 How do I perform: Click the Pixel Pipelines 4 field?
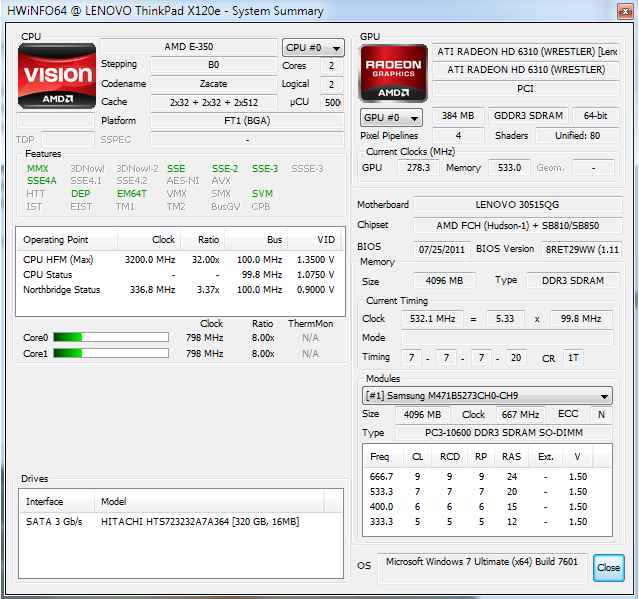pyautogui.click(x=458, y=136)
